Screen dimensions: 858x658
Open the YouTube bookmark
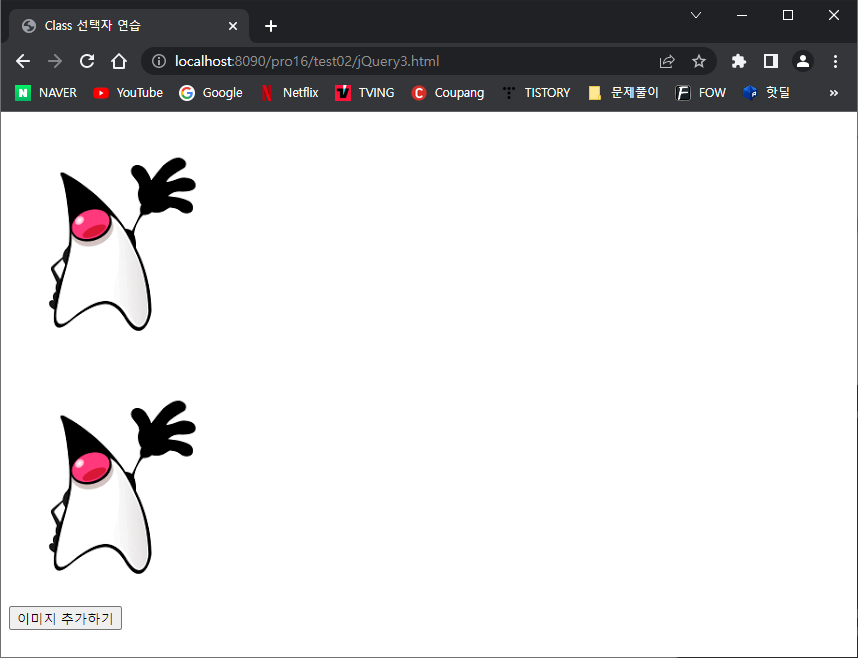(x=128, y=93)
